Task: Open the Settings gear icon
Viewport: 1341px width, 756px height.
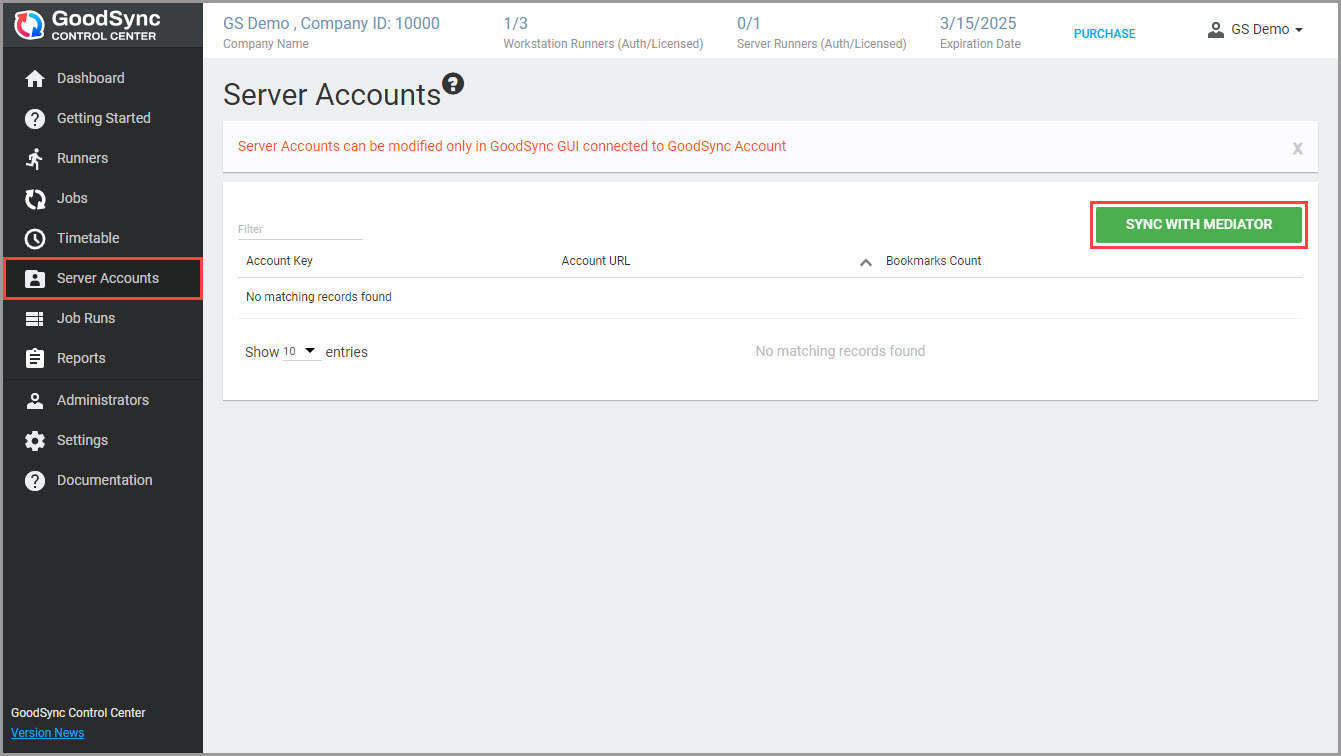Action: coord(35,440)
